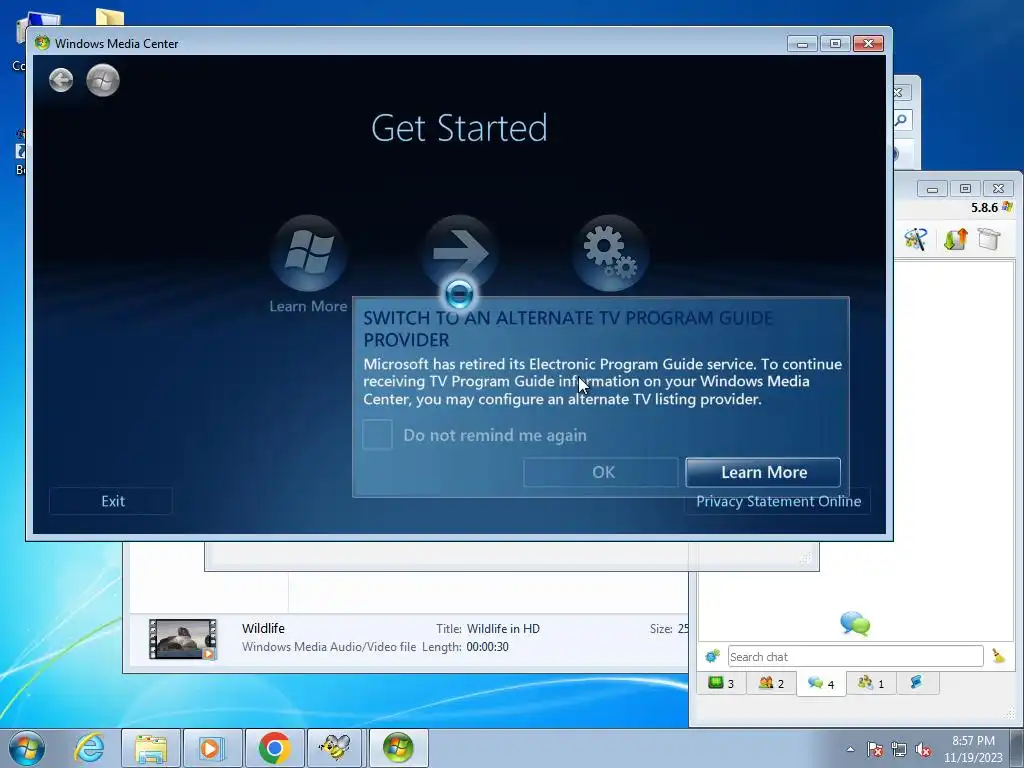Viewport: 1024px width, 768px height.
Task: Click the Title value Wildlife in HD
Action: coord(503,629)
